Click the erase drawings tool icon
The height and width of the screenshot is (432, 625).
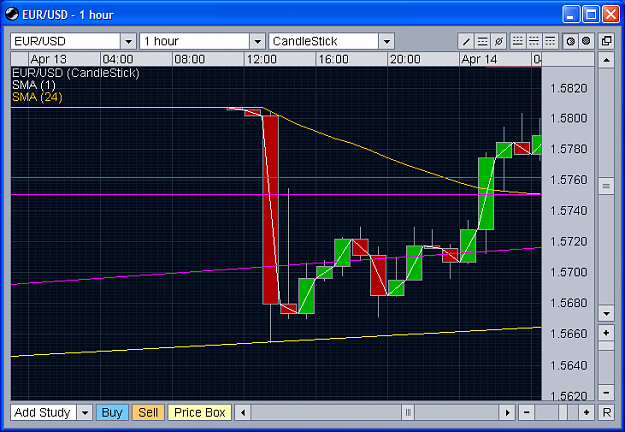[499, 41]
